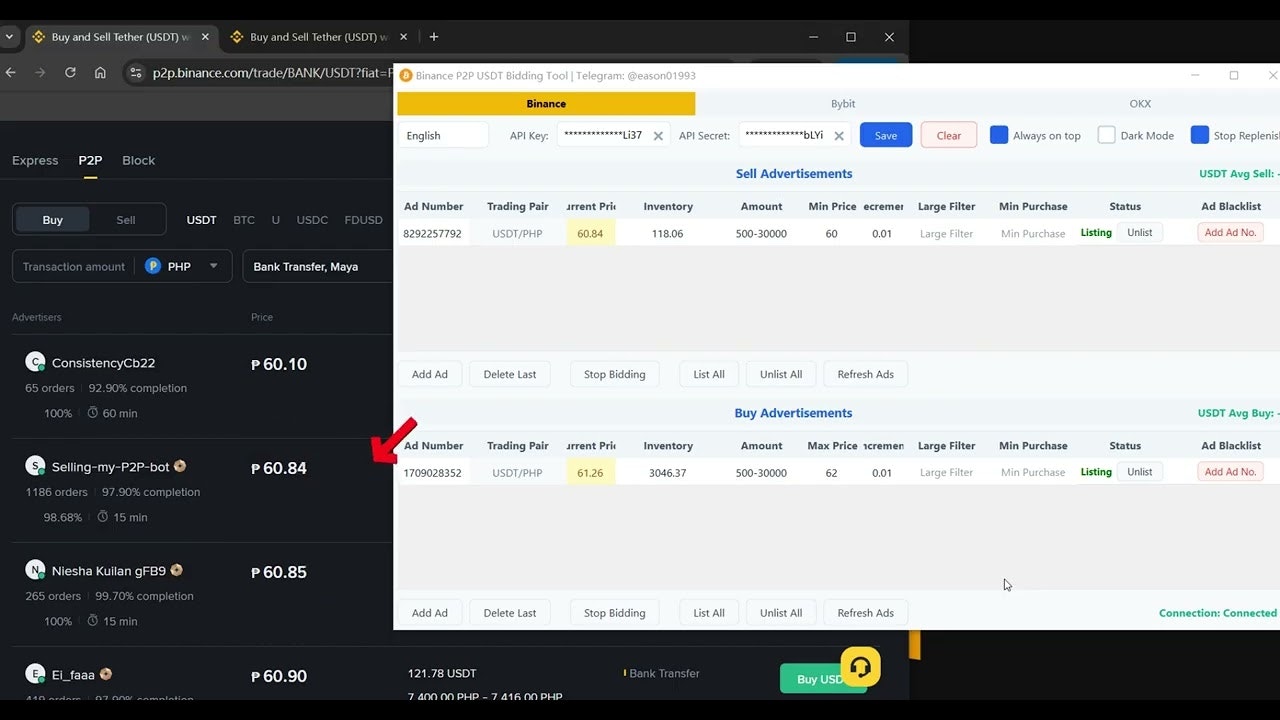Click the verified badge beside Selling-my-P2P-bot

(x=180, y=466)
